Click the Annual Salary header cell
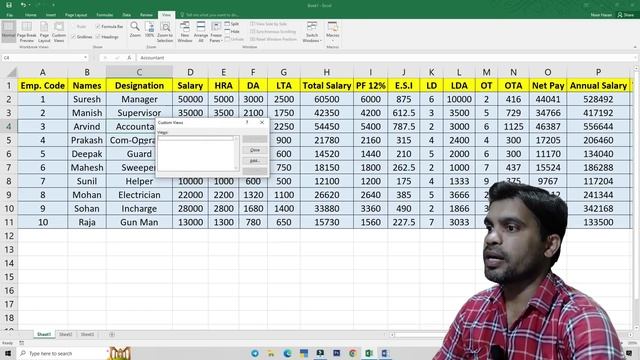The image size is (640, 360). [598, 86]
